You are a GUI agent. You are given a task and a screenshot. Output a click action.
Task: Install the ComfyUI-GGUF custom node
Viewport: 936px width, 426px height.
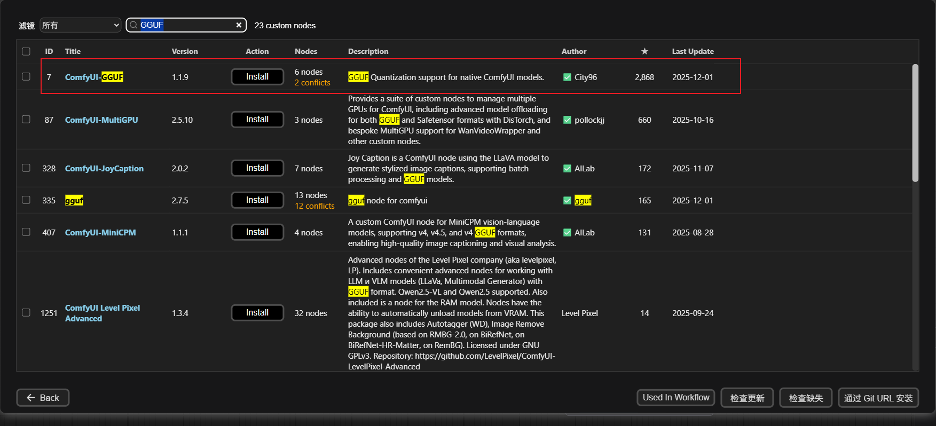(x=257, y=76)
